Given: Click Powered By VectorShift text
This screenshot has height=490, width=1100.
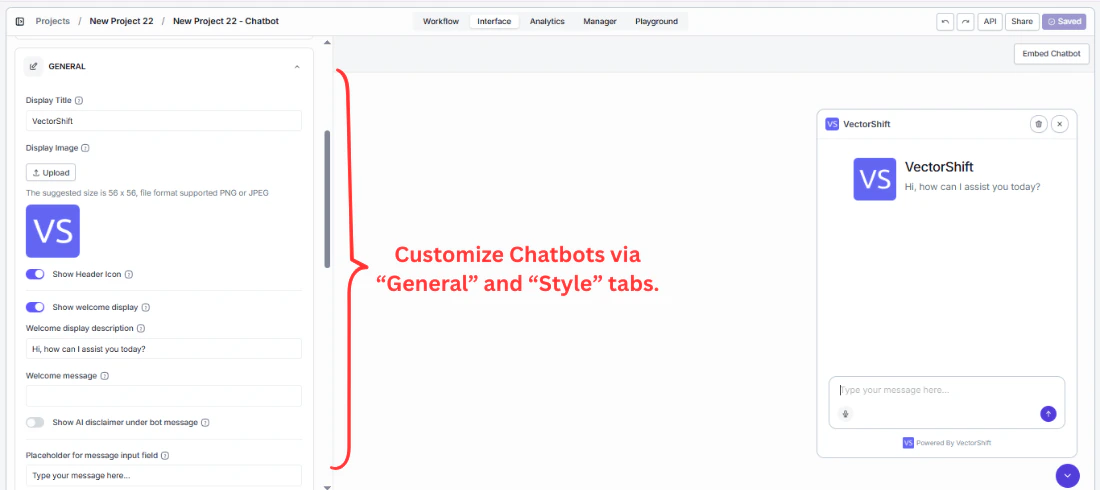Looking at the screenshot, I should [953, 443].
